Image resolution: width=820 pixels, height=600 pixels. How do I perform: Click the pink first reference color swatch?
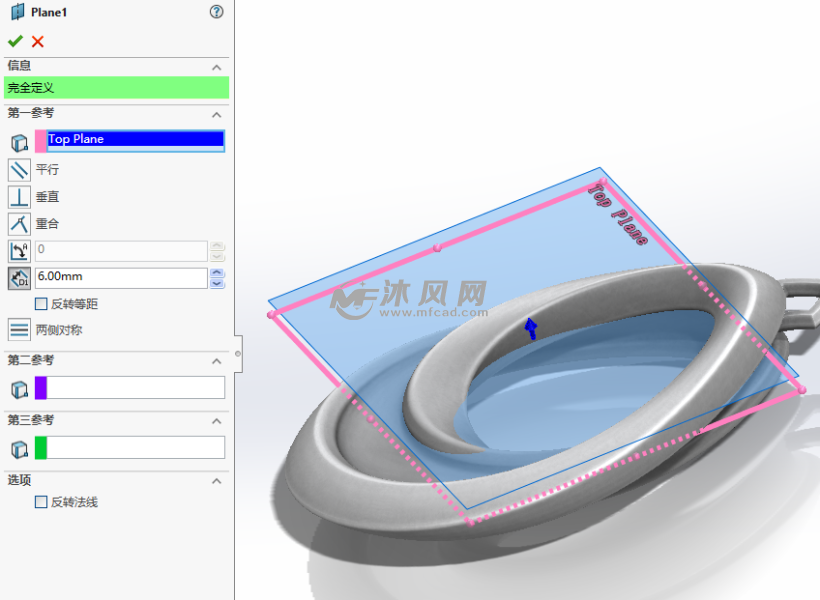point(41,141)
